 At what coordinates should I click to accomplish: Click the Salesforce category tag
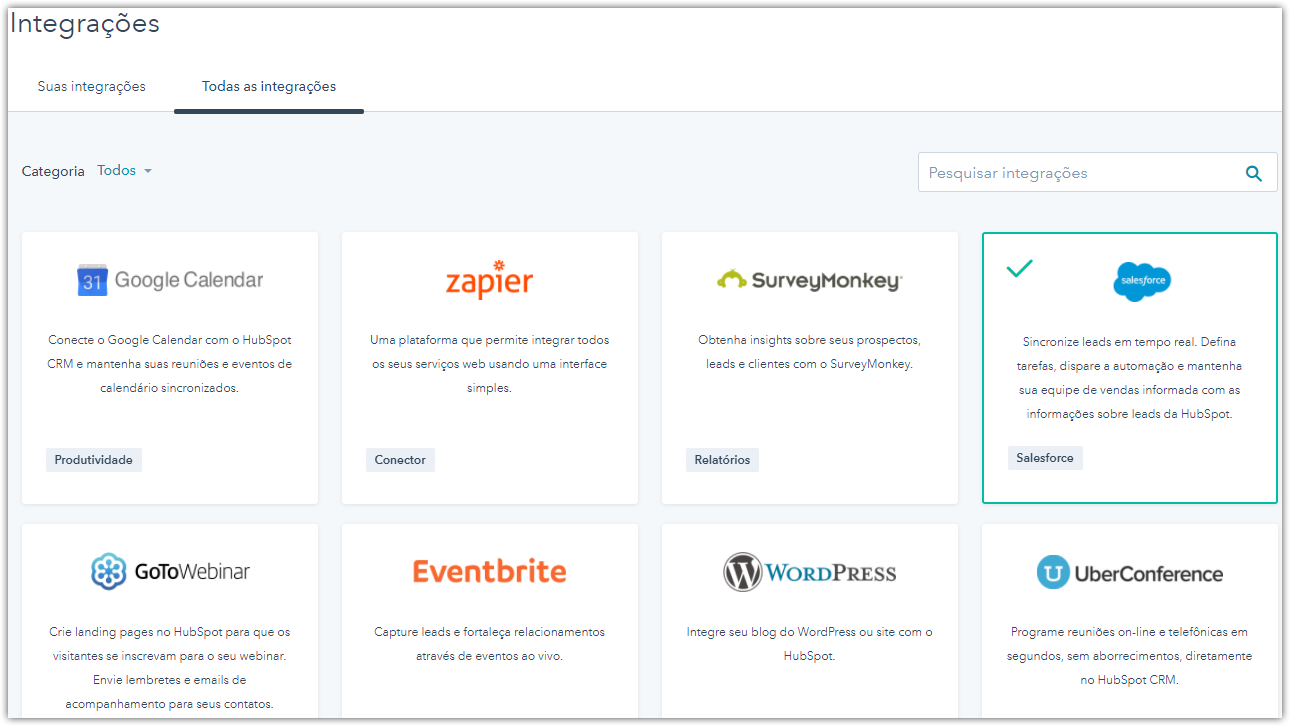(1044, 458)
